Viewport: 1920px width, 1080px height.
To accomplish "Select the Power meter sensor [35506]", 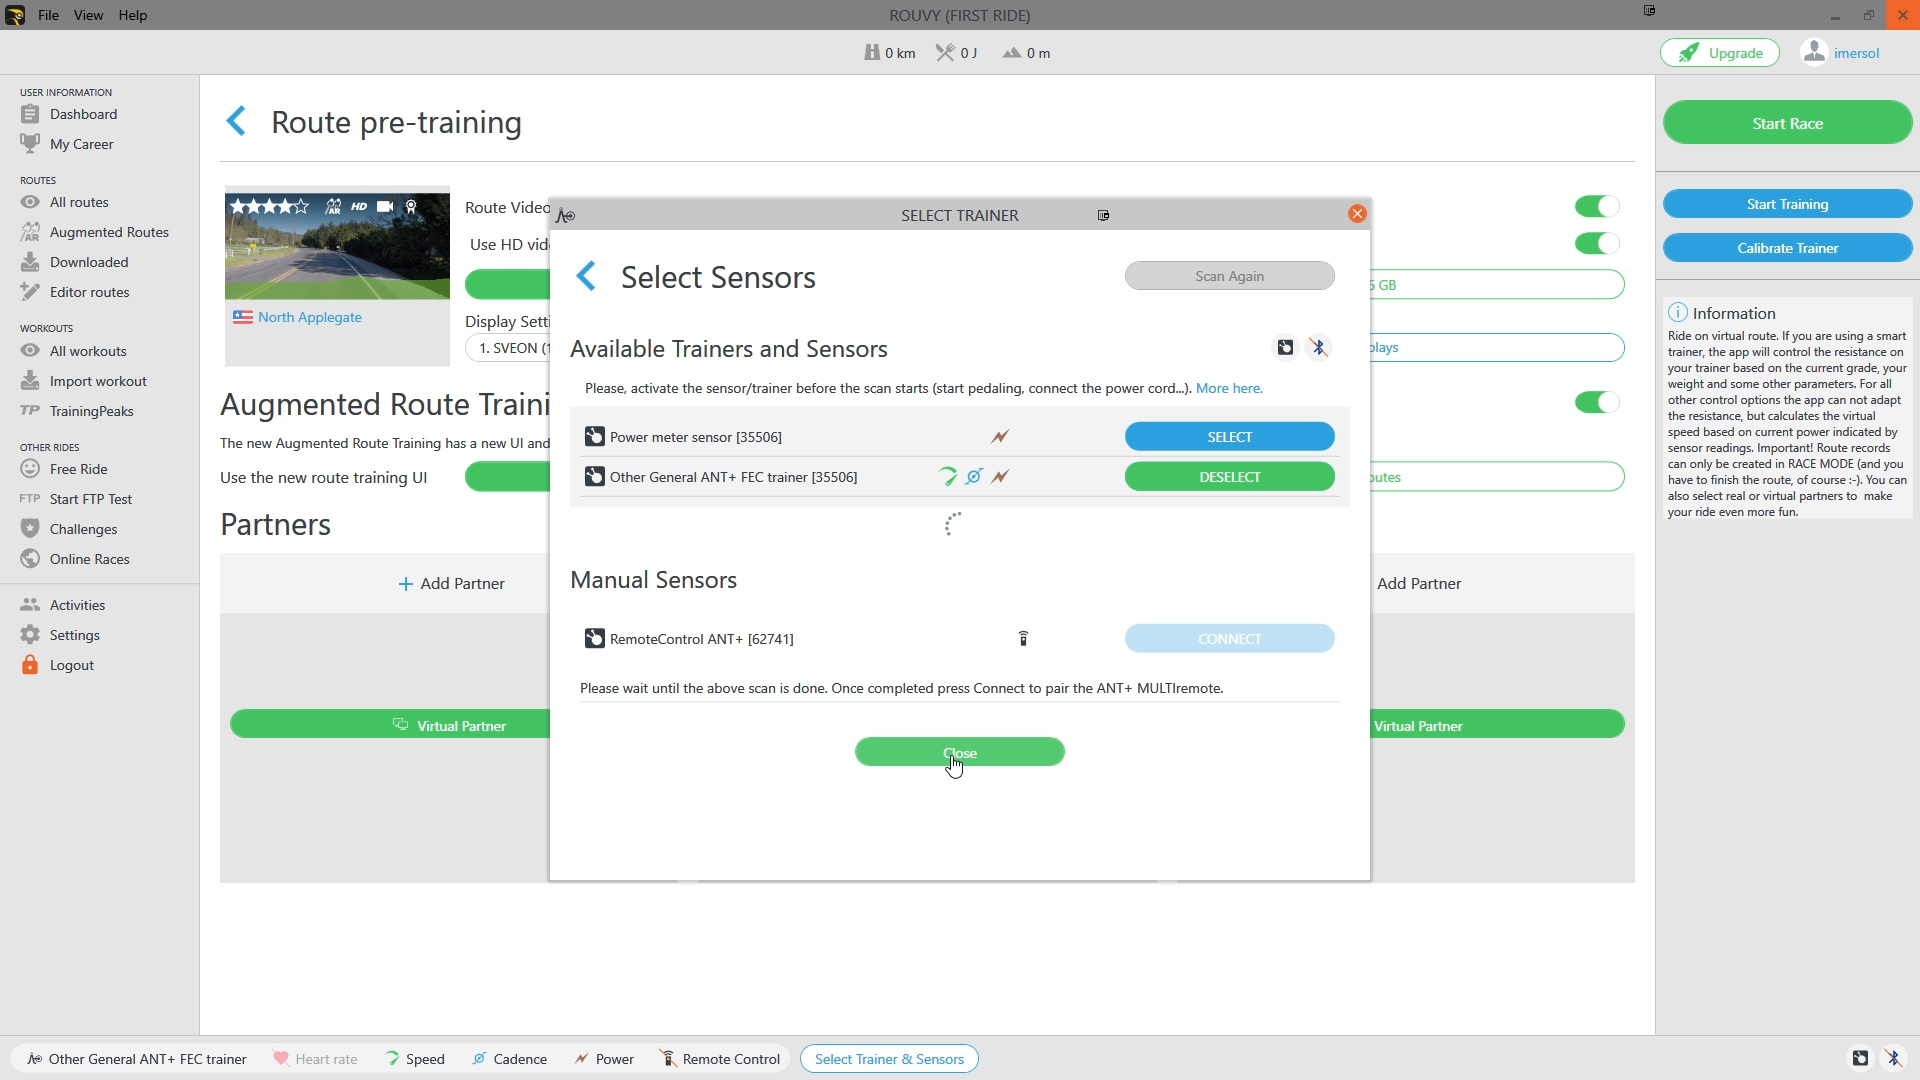I will (x=1229, y=437).
